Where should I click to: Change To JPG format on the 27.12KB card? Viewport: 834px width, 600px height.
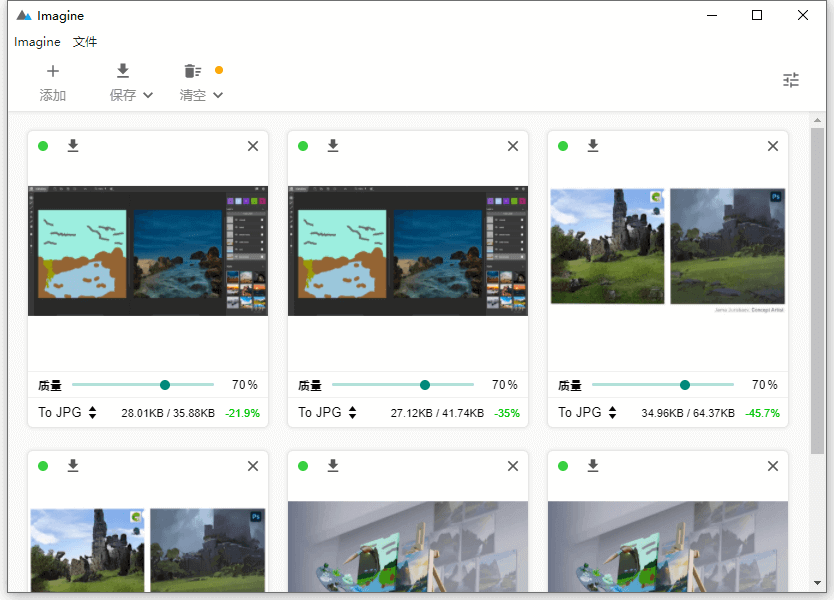(x=327, y=413)
